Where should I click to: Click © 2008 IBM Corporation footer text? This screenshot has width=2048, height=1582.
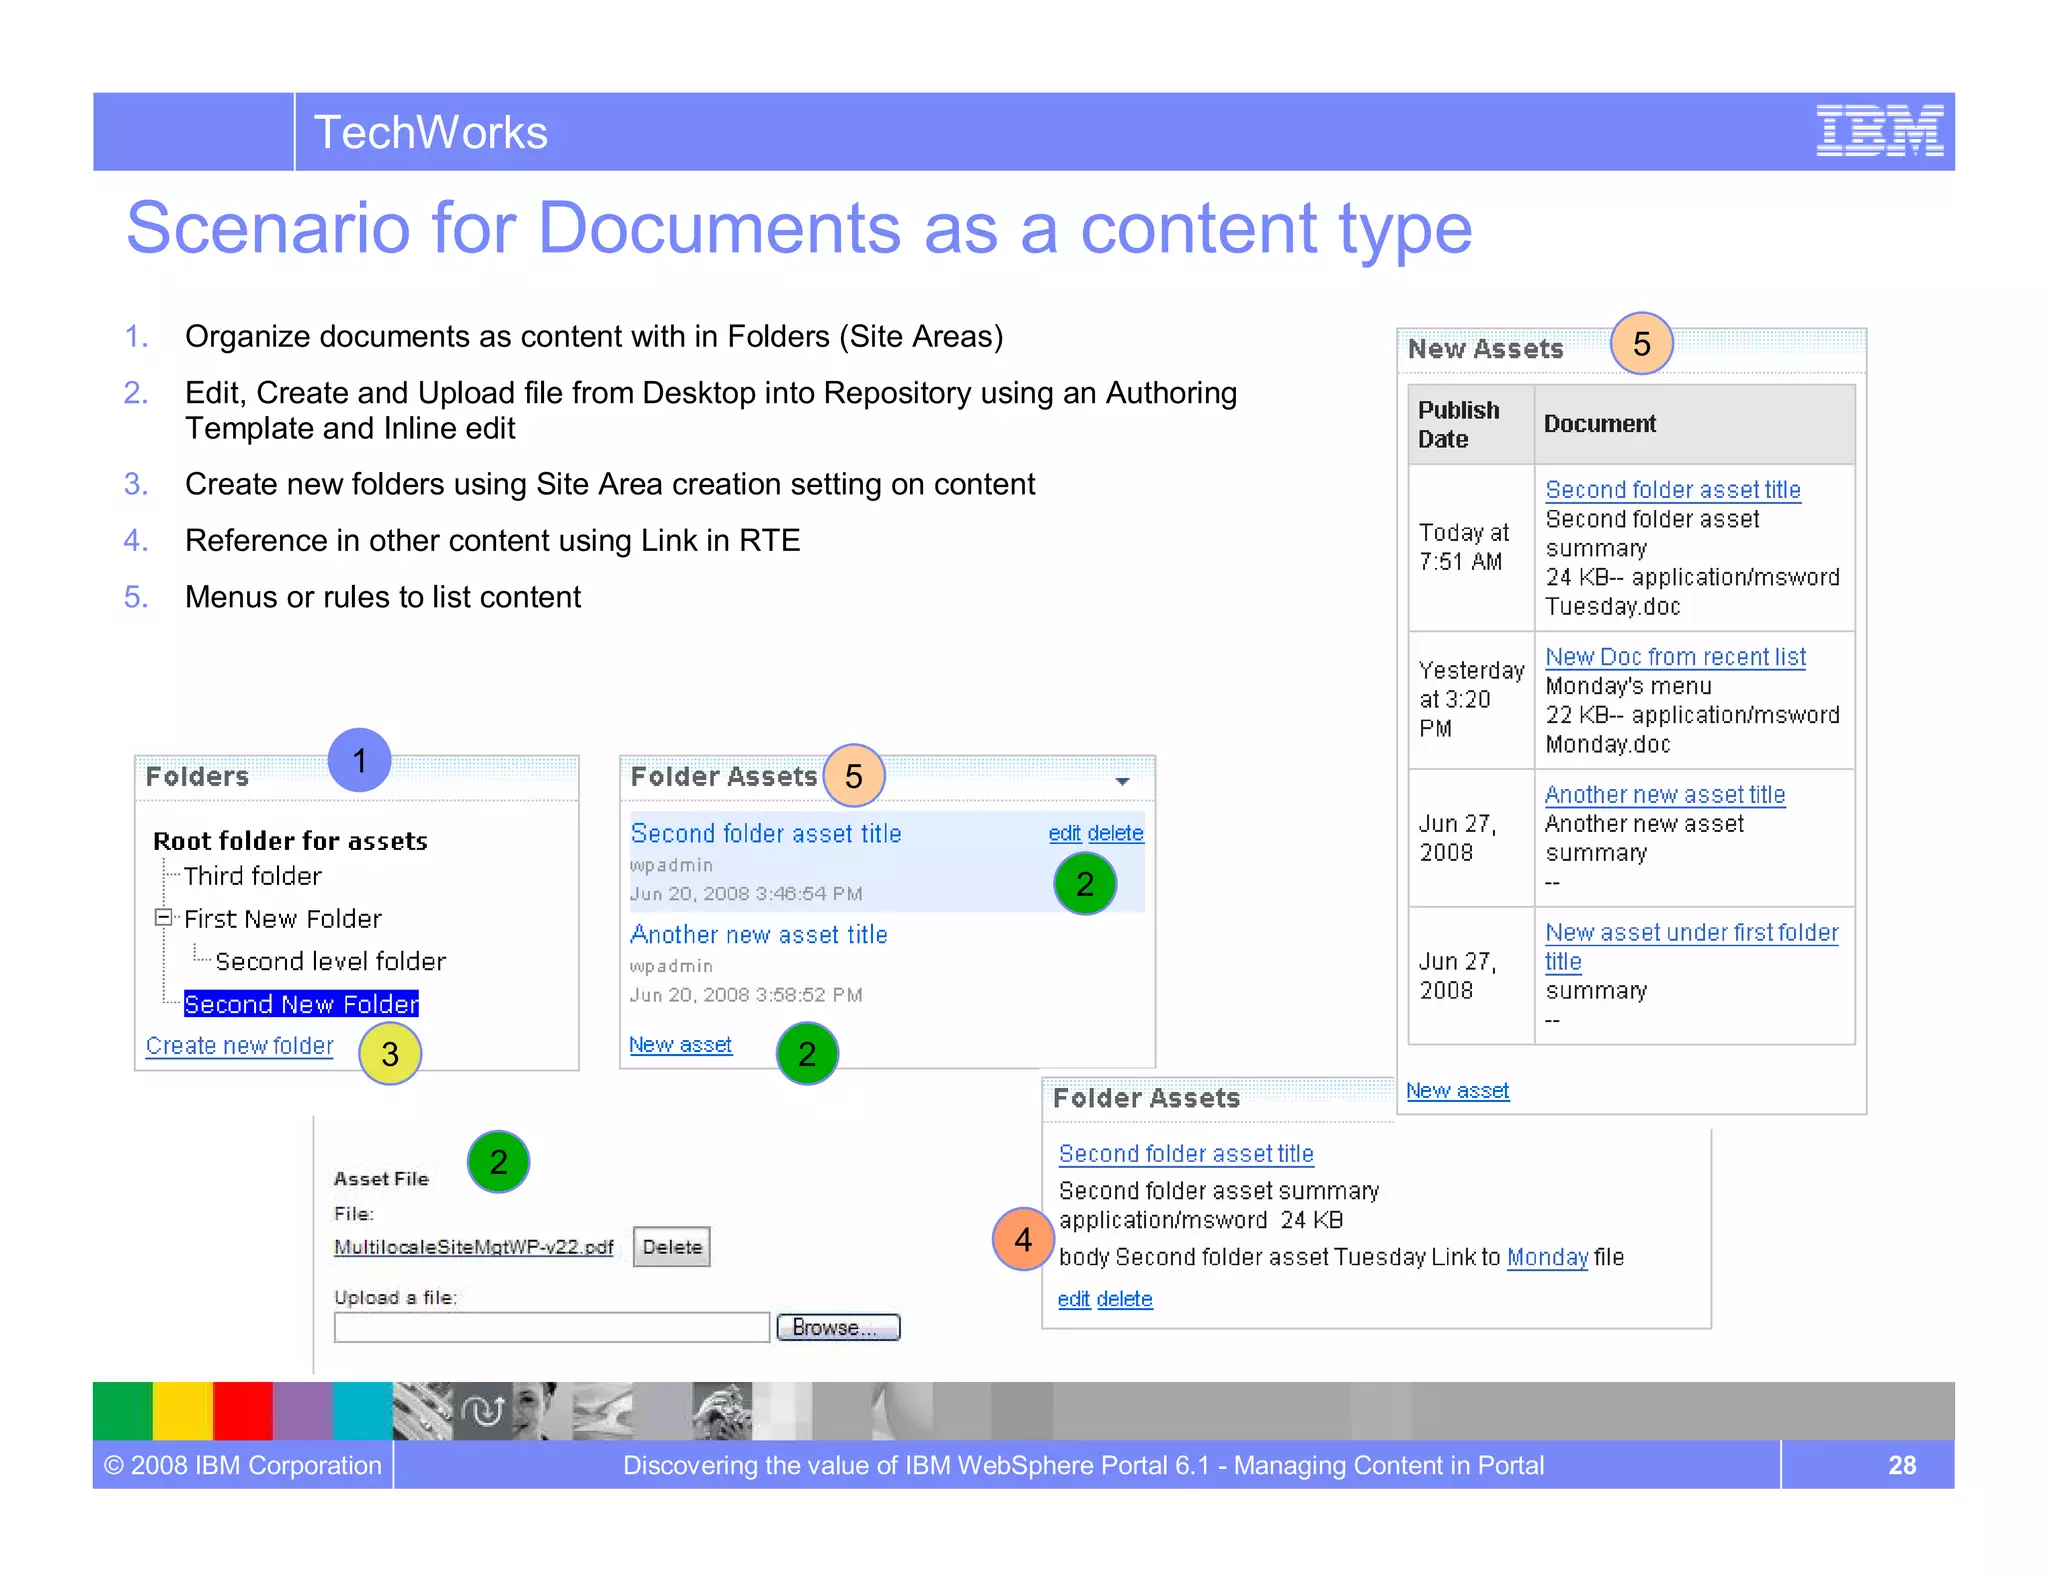[x=243, y=1466]
